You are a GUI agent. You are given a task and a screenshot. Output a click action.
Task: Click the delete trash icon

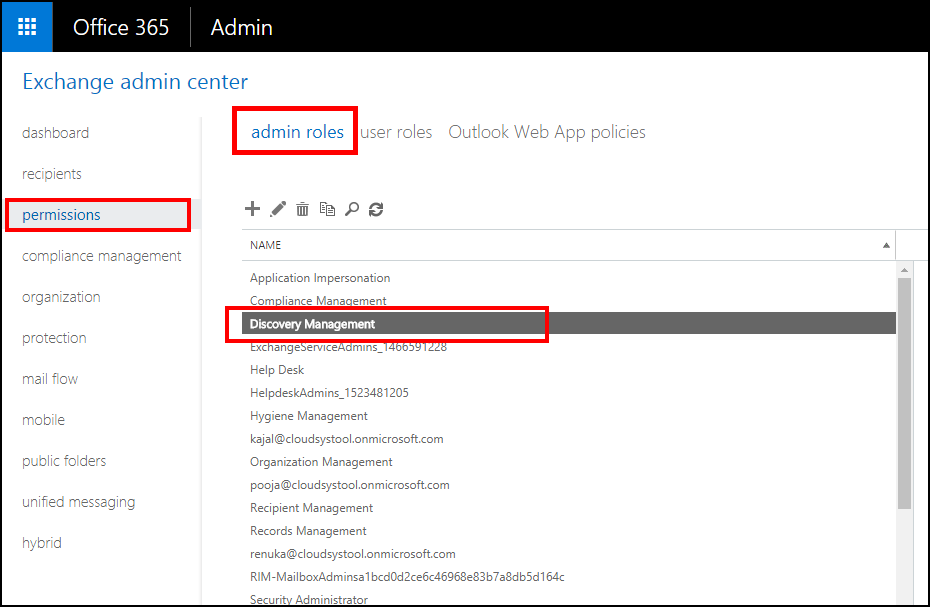pyautogui.click(x=302, y=209)
